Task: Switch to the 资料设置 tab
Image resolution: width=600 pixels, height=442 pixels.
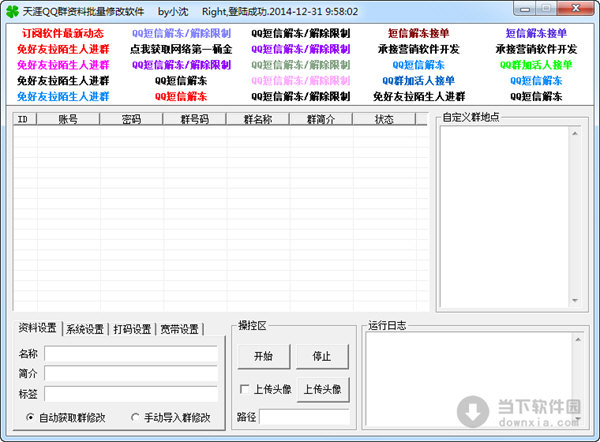Action: 38,328
